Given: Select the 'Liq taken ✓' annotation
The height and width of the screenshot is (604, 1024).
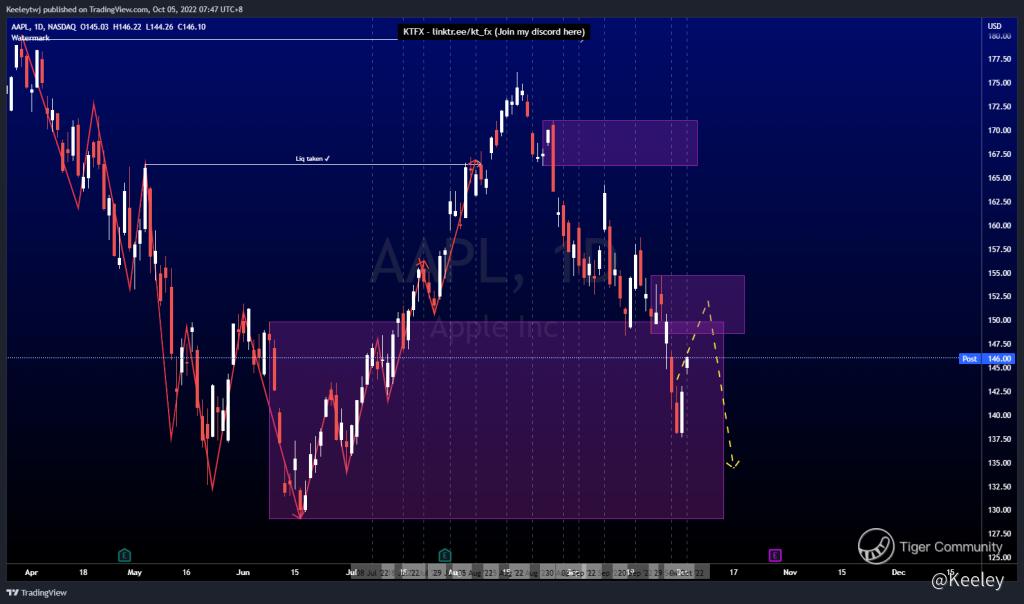Looking at the screenshot, I should (x=313, y=159).
